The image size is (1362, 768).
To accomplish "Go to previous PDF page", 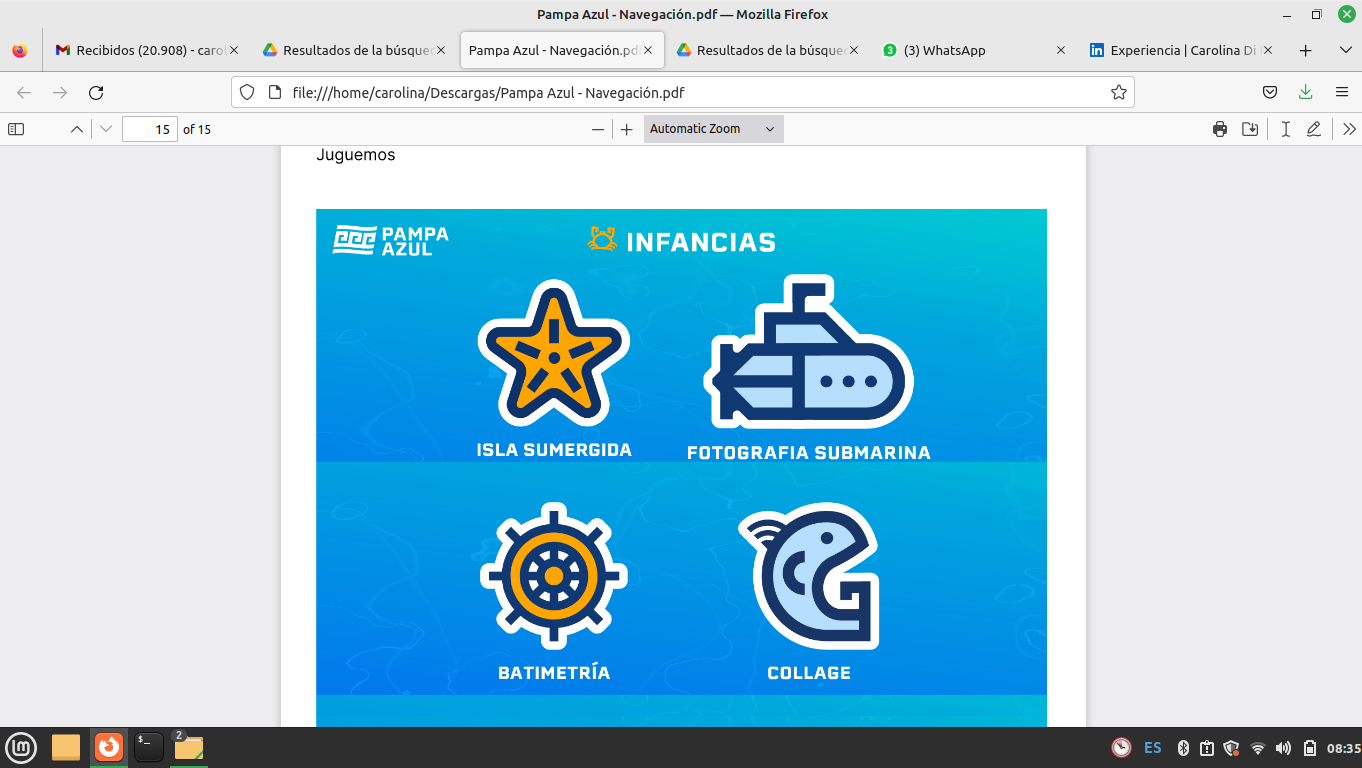I will 76,129.
